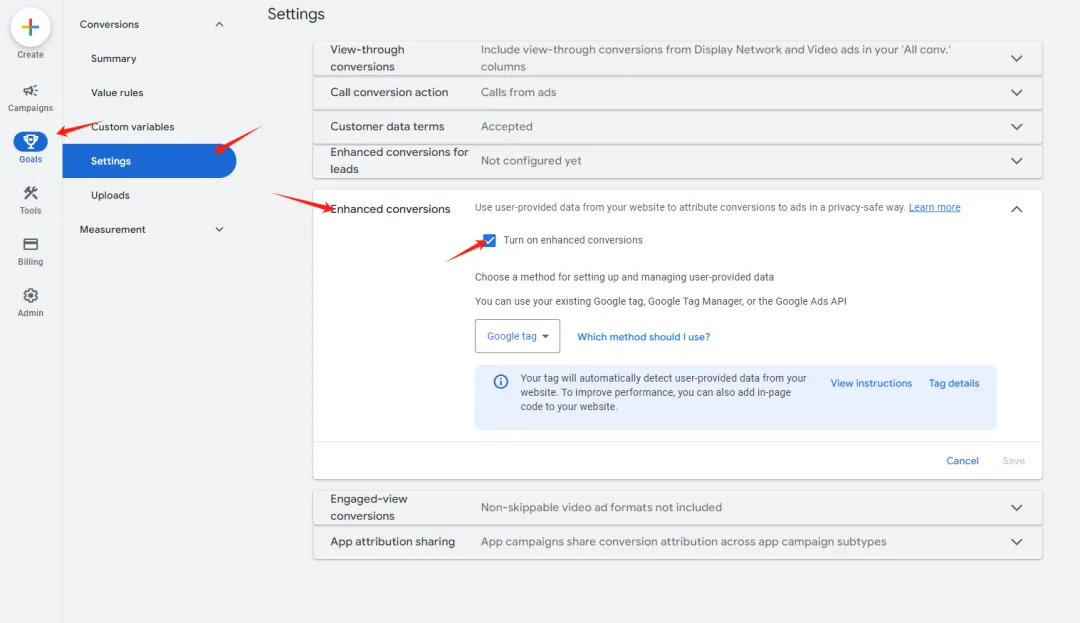Open the Tools wrench icon
This screenshot has height=623, width=1080.
[30, 193]
